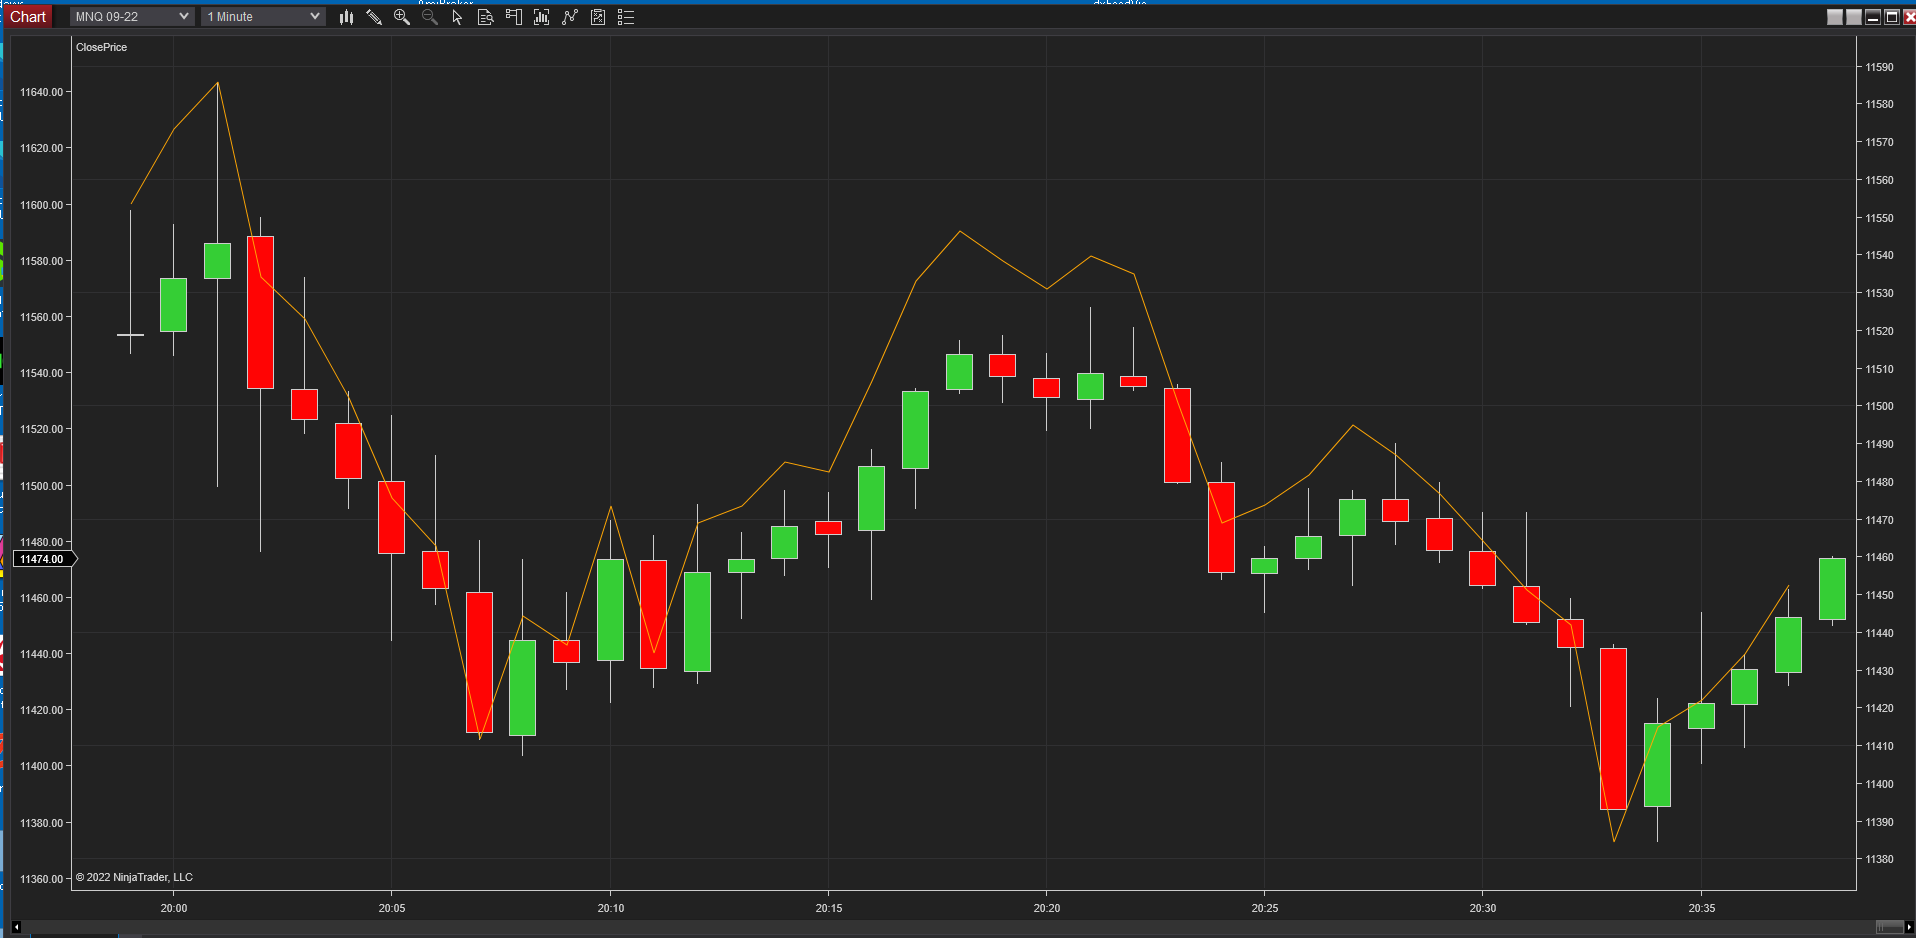Maximize the chart window
Viewport: 1916px width, 938px height.
(1892, 17)
